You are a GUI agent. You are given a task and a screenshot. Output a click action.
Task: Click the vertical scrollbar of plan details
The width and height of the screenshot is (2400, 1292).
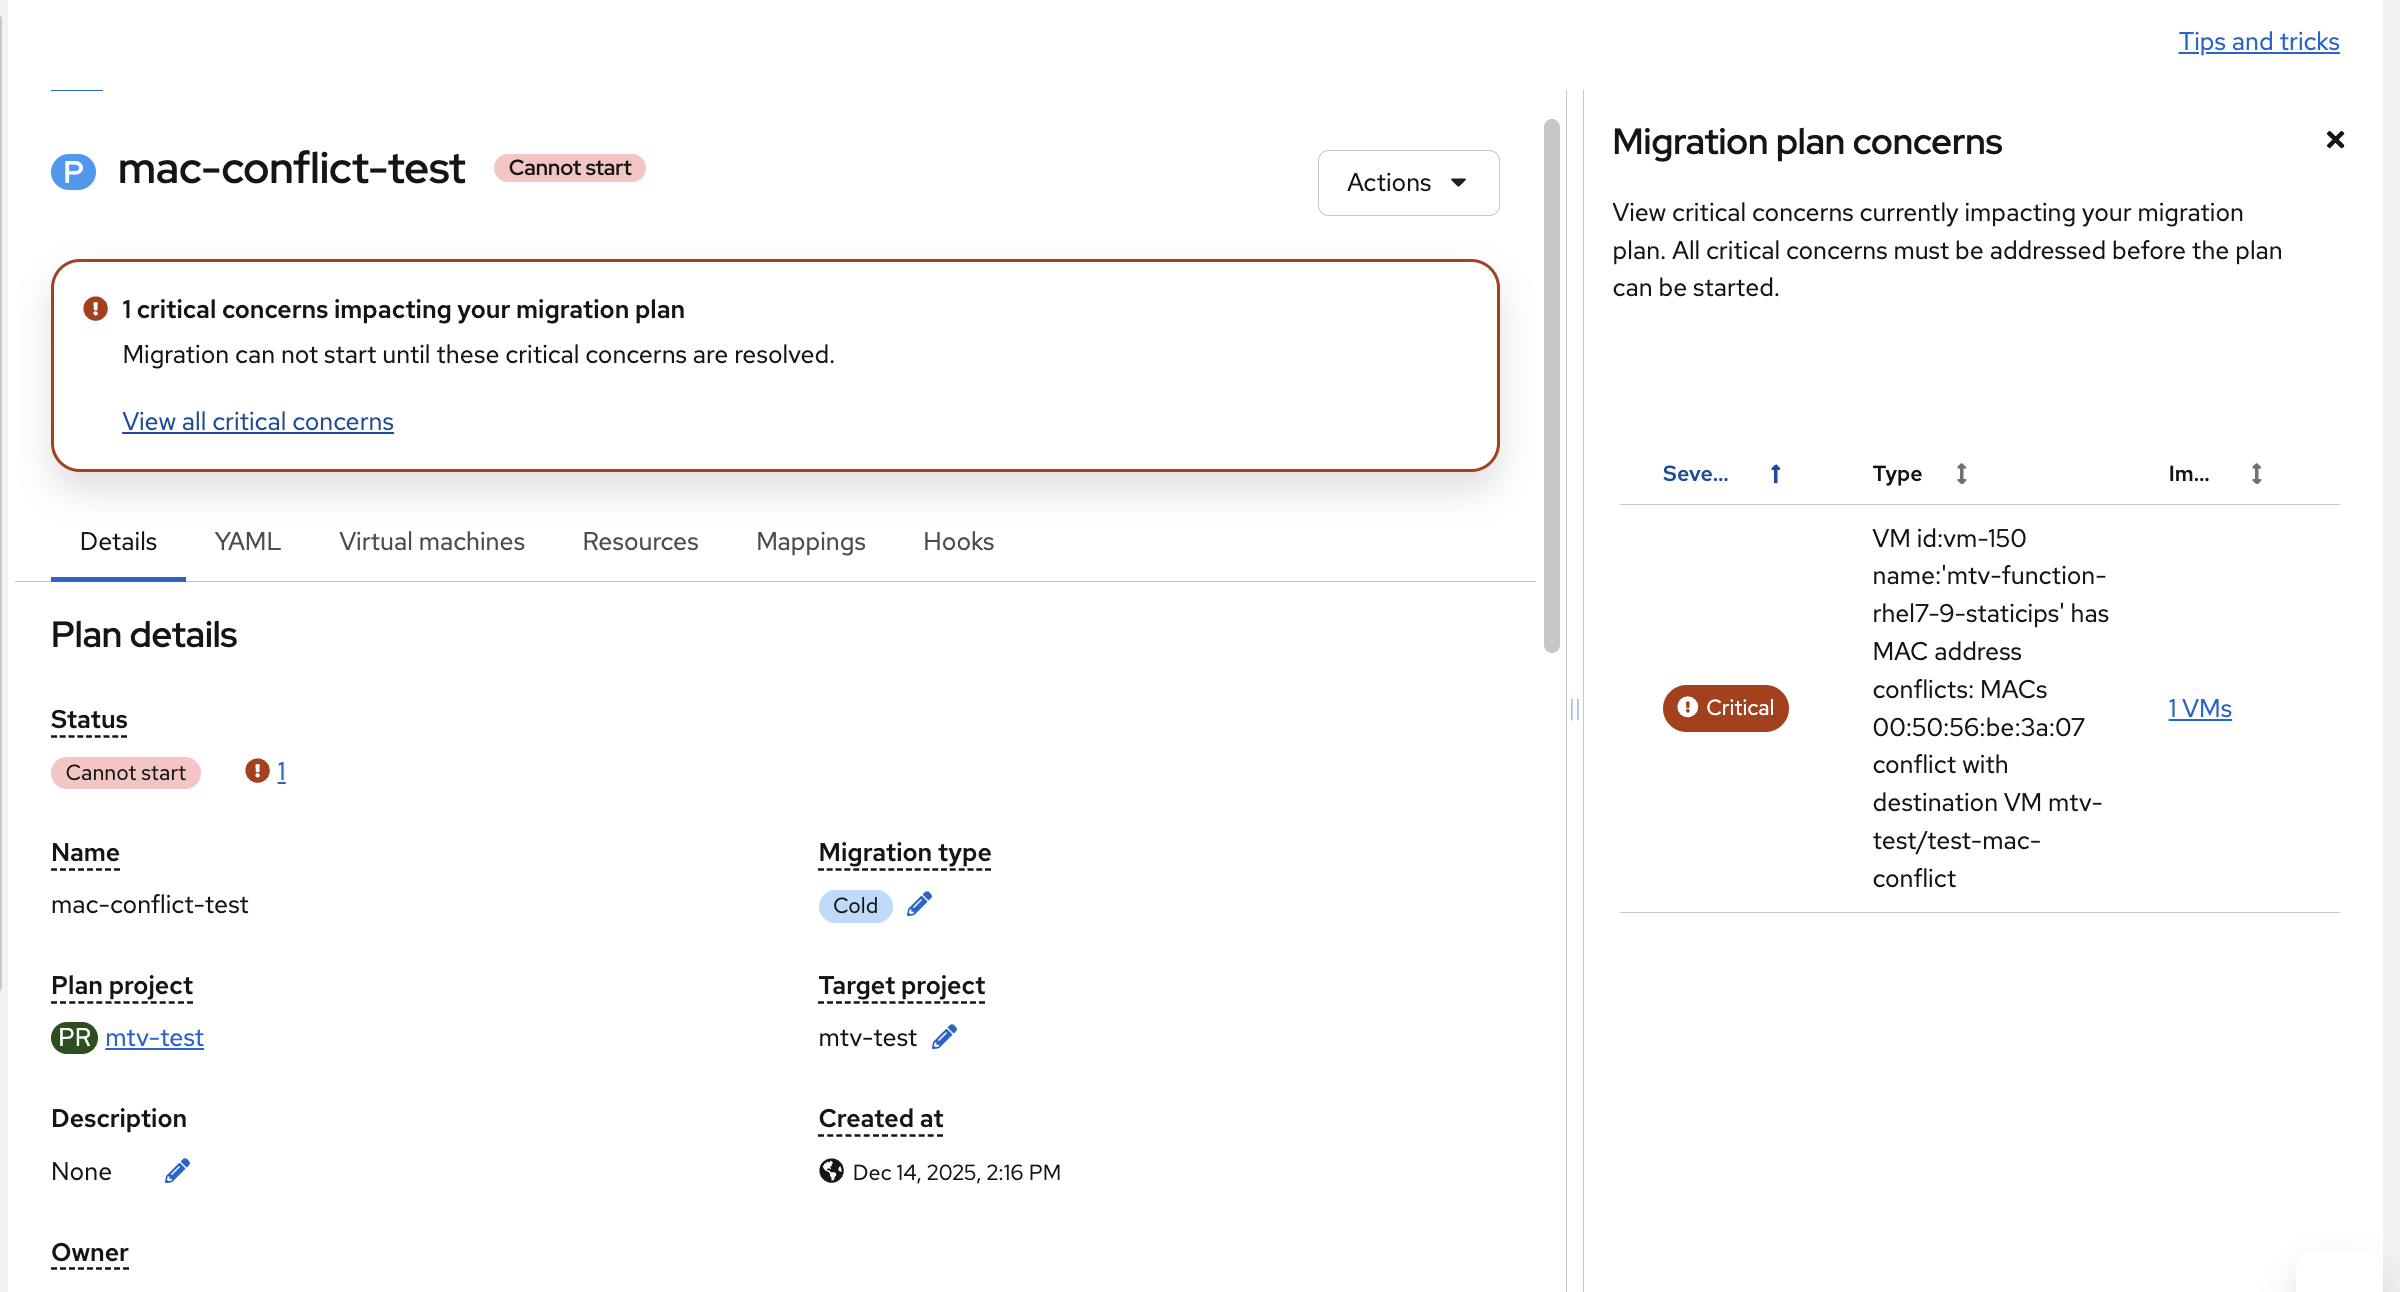[x=1551, y=385]
